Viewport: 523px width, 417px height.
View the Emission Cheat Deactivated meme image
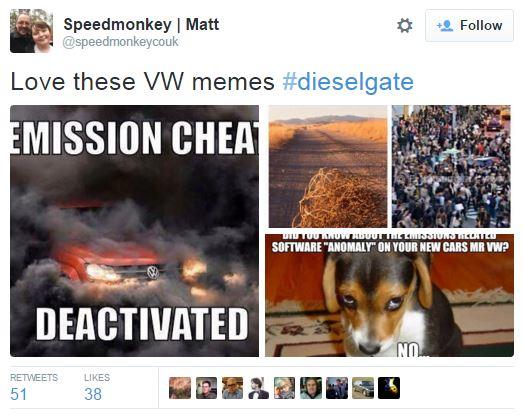134,231
